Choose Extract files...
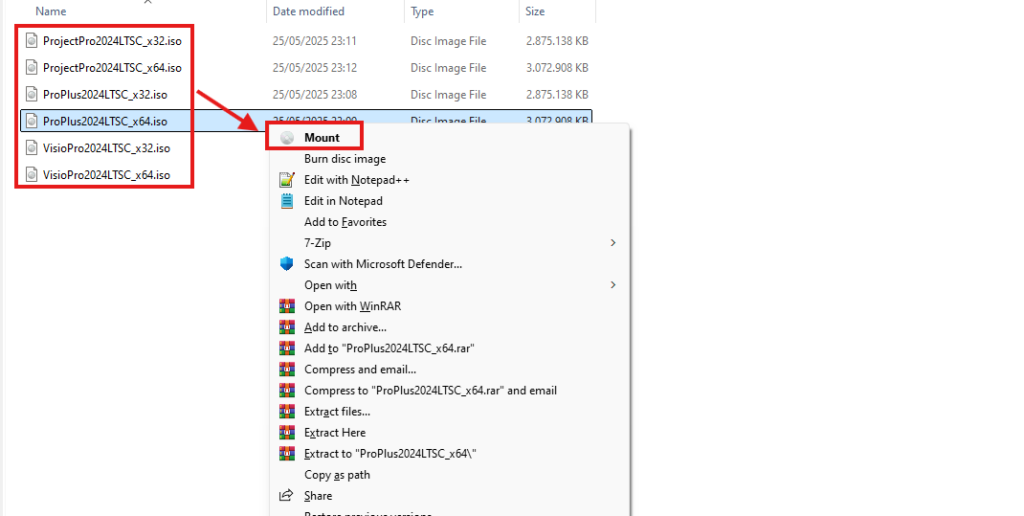The width and height of the screenshot is (1024, 516). click(x=337, y=411)
